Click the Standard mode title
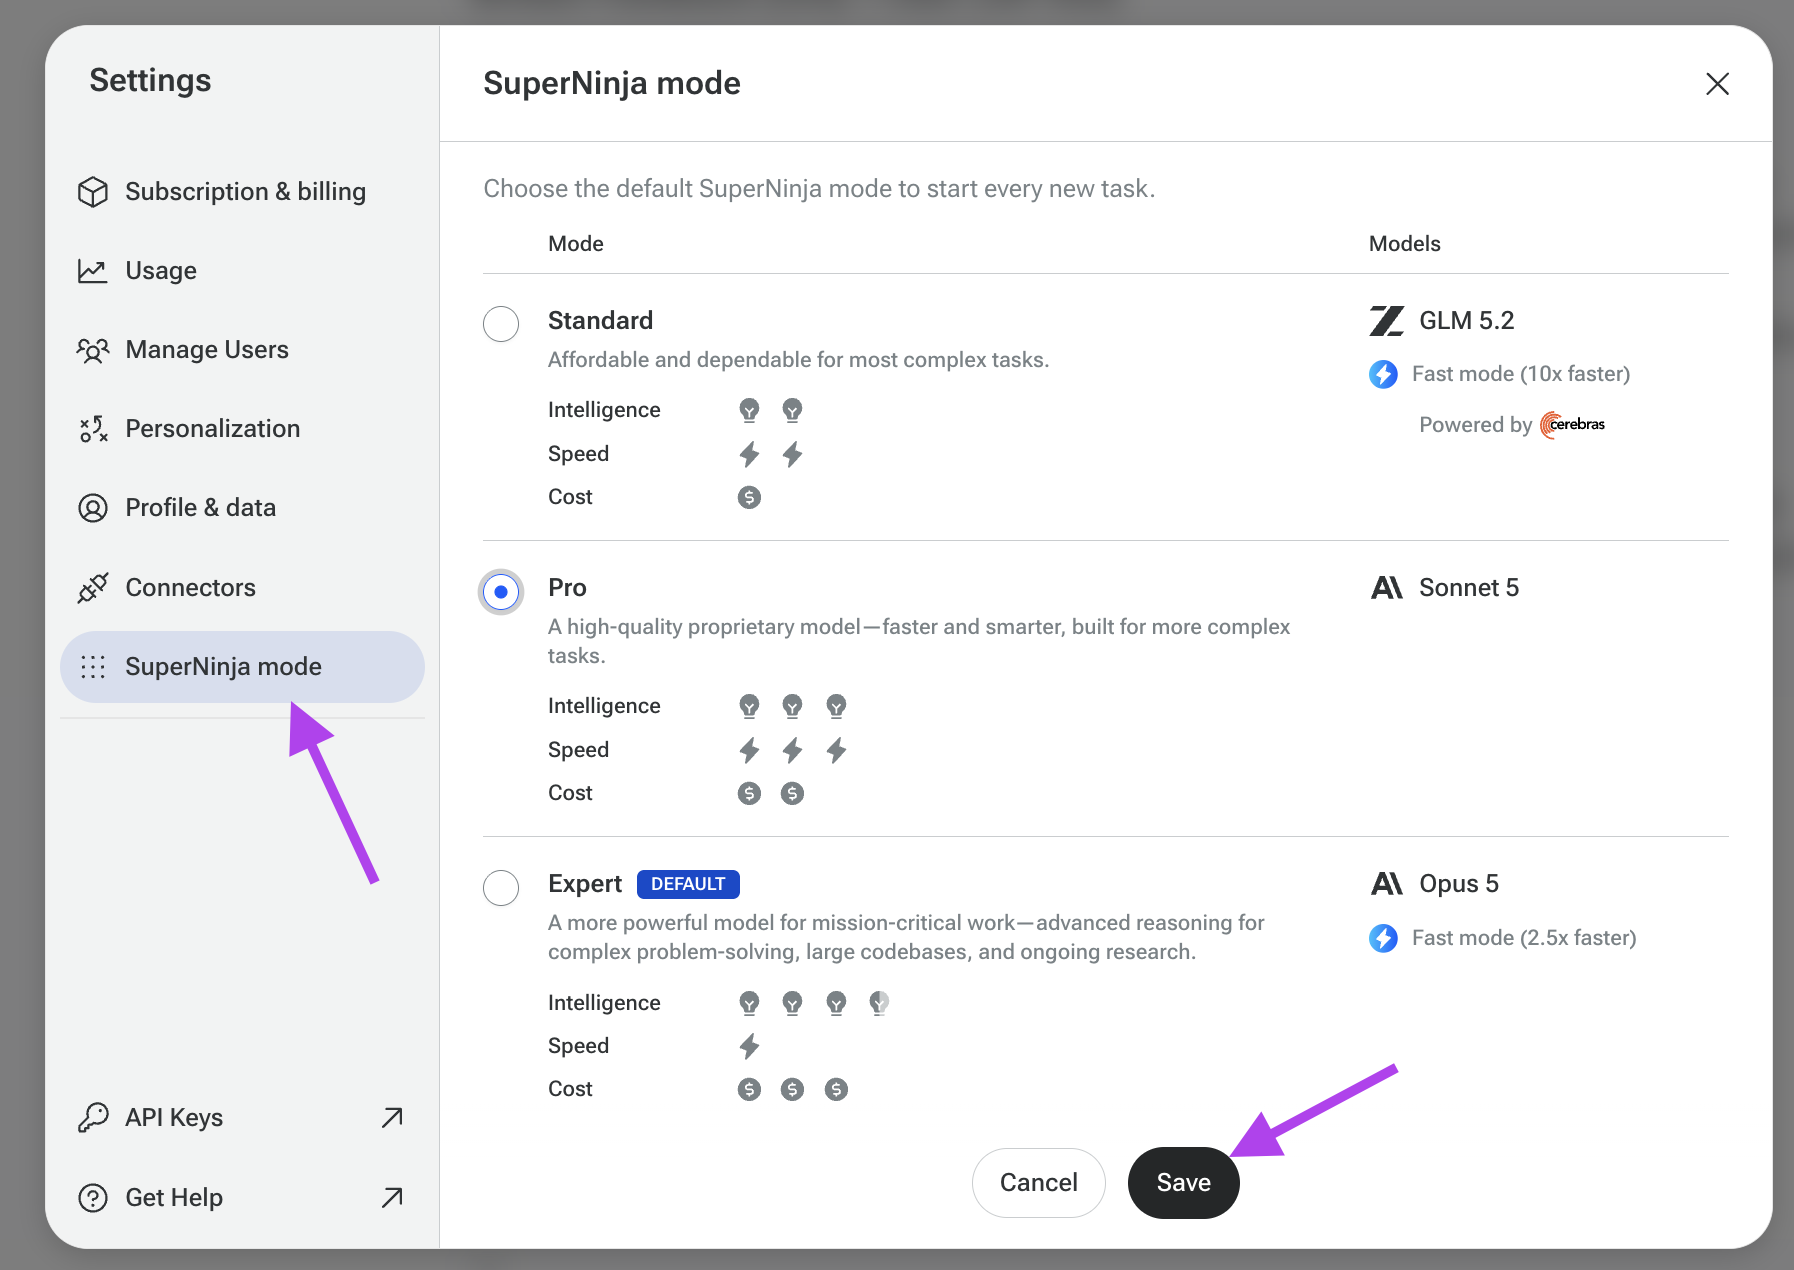 click(600, 321)
